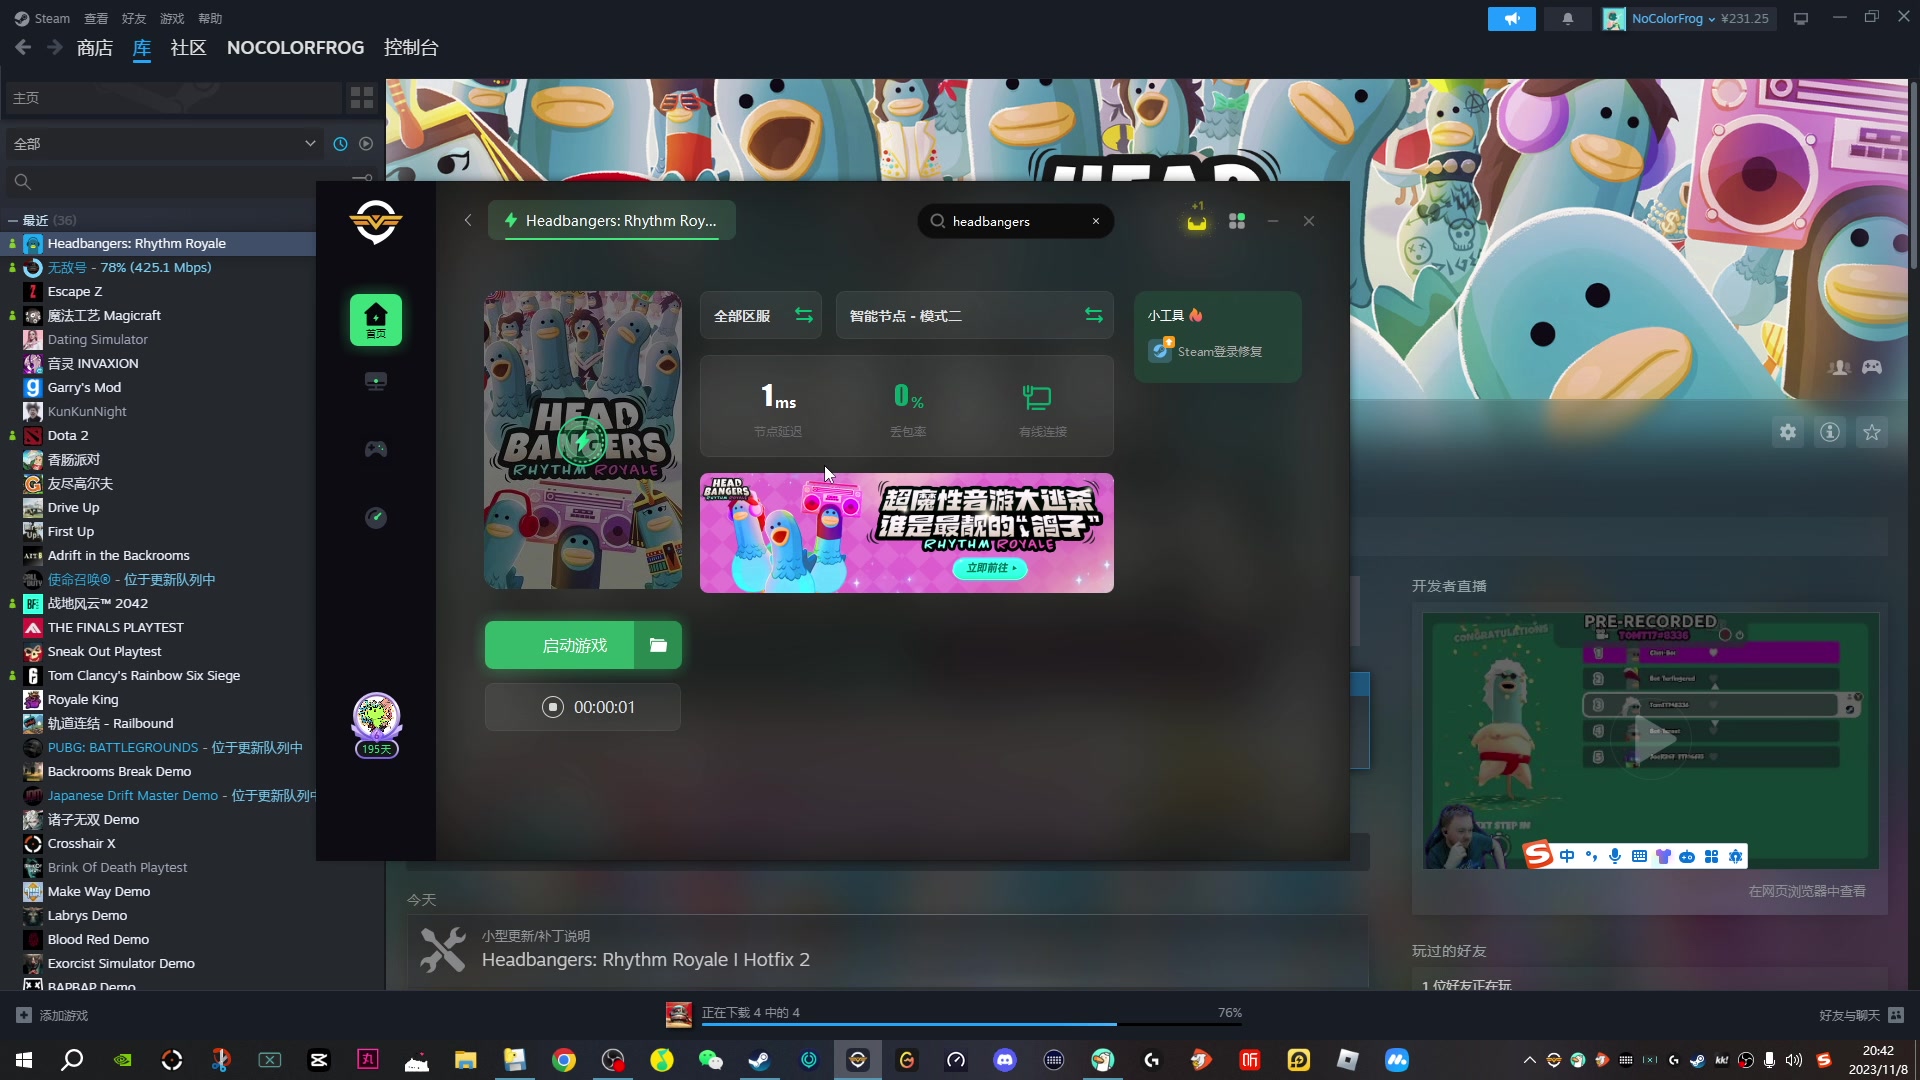Clear the headbangers search text

pyautogui.click(x=1096, y=221)
